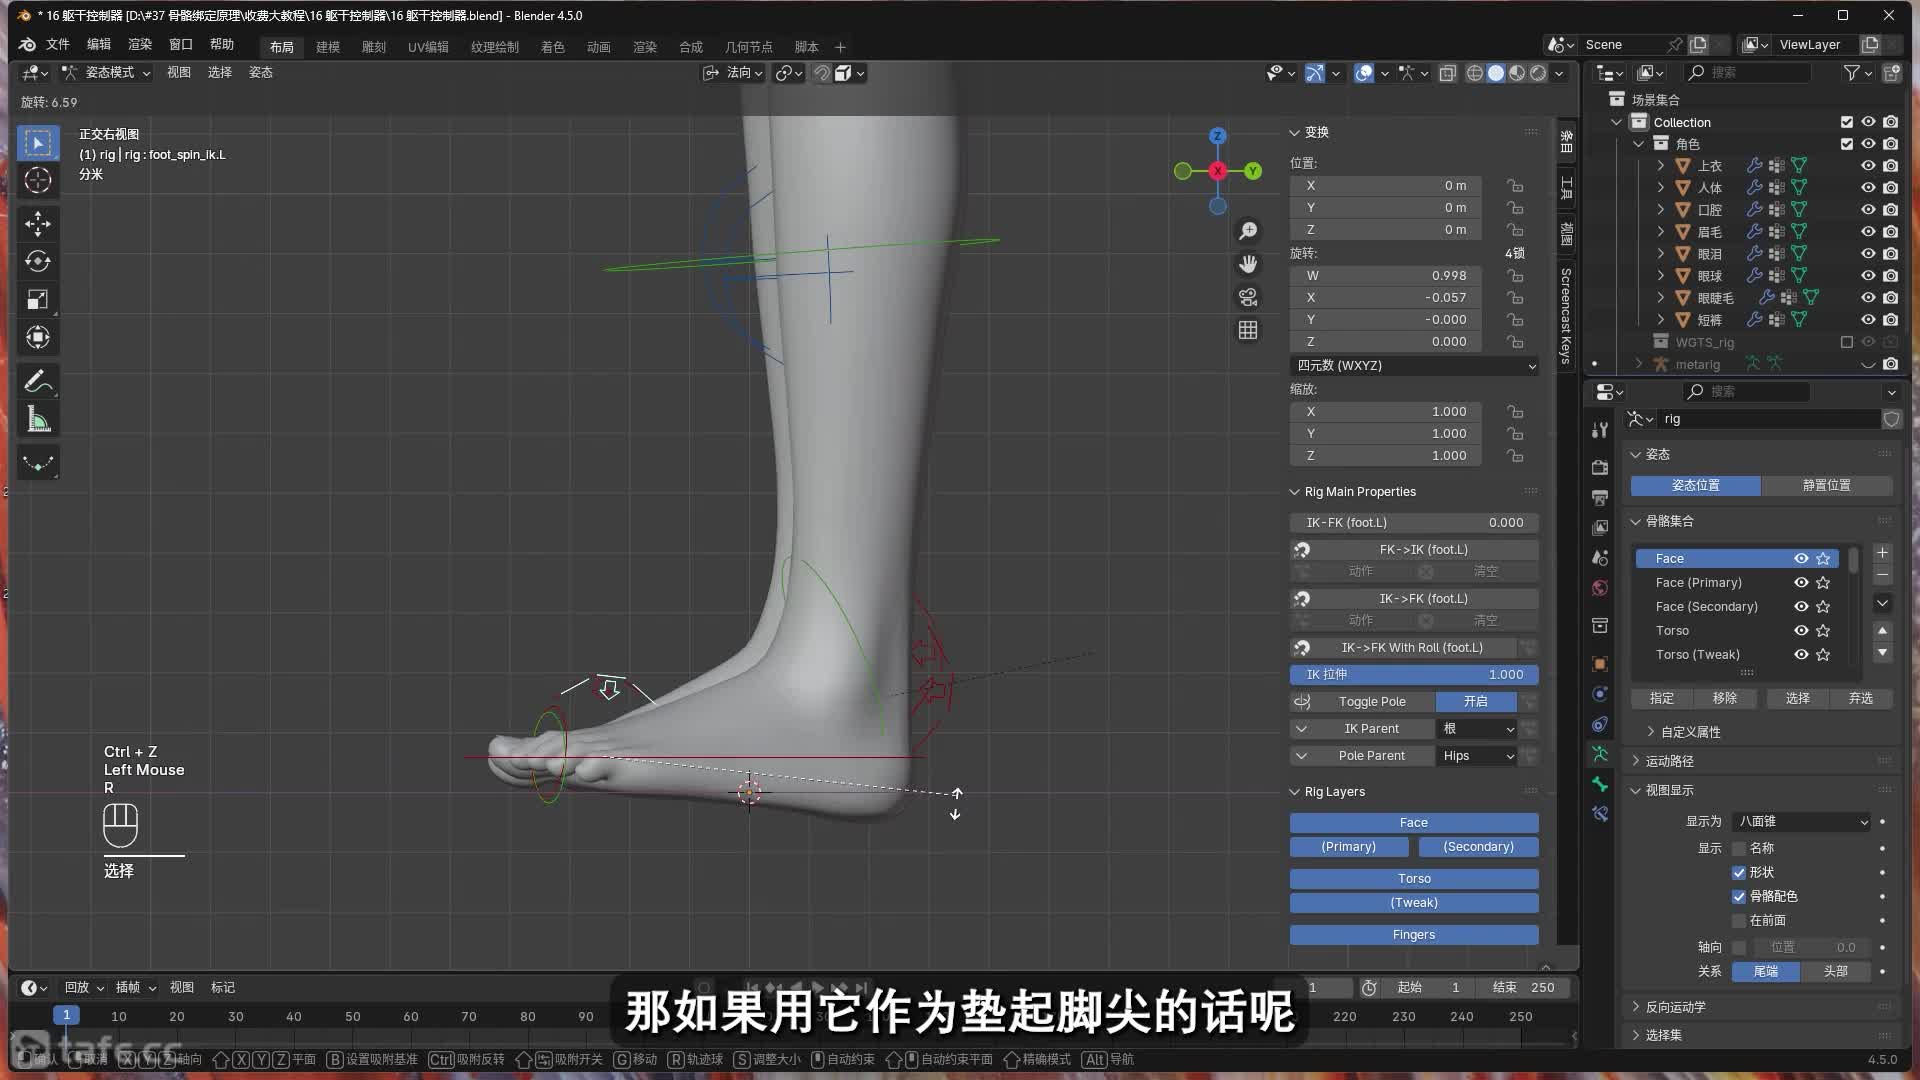1920x1080 pixels.
Task: Switch to material preview shading
Action: click(1517, 73)
